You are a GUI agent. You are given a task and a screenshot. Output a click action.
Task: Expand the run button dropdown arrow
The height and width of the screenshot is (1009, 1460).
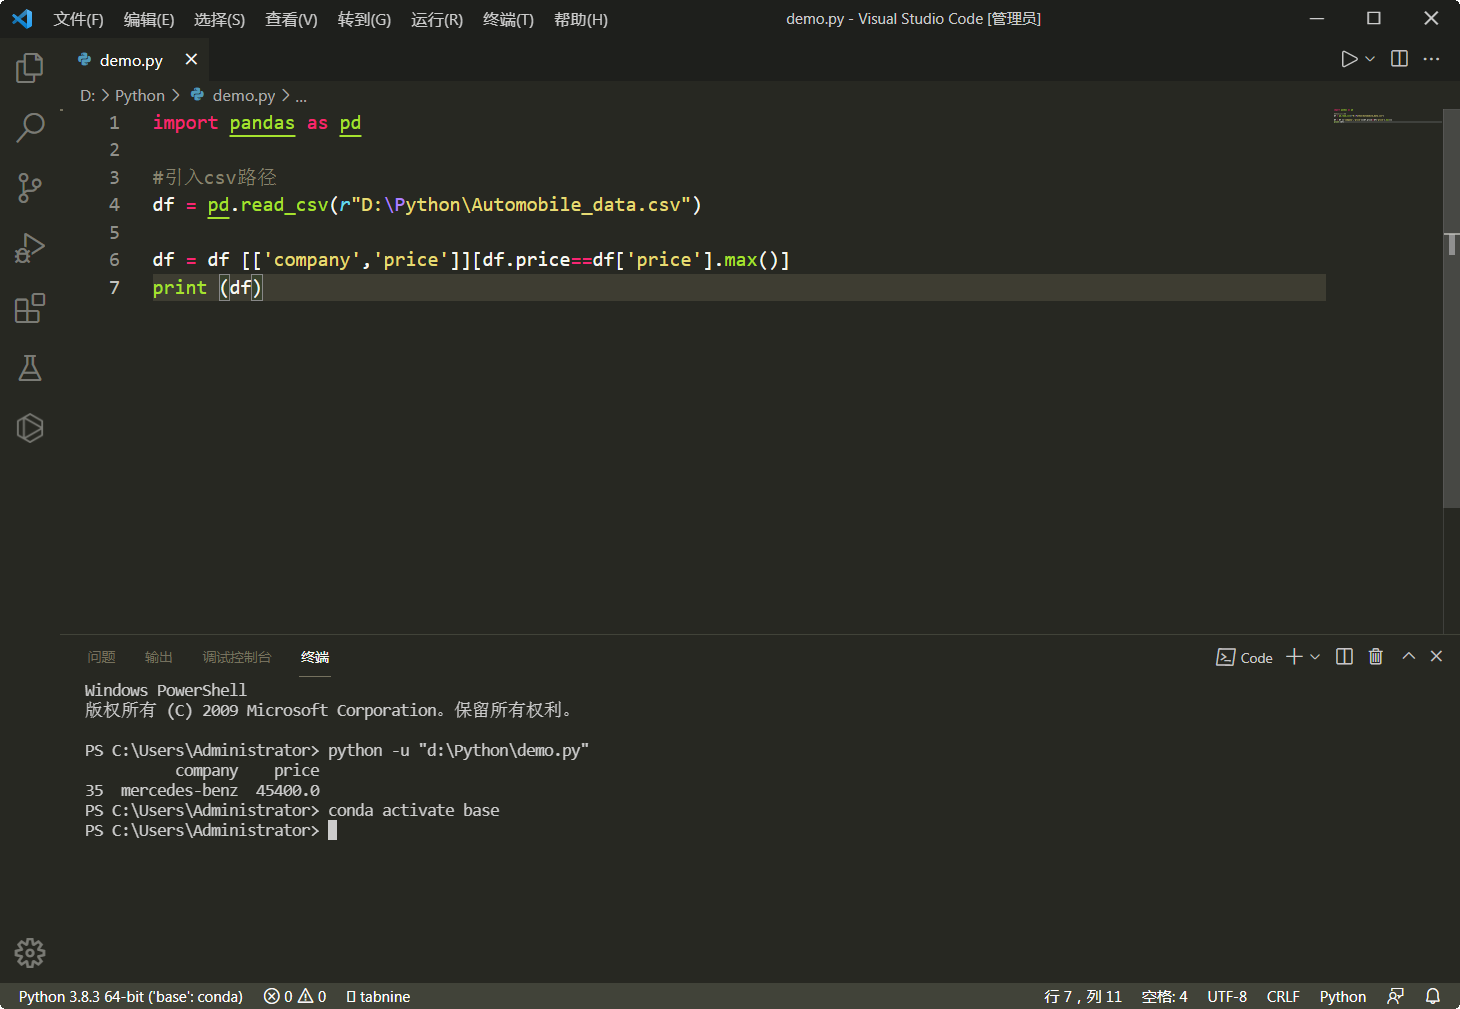1370,59
